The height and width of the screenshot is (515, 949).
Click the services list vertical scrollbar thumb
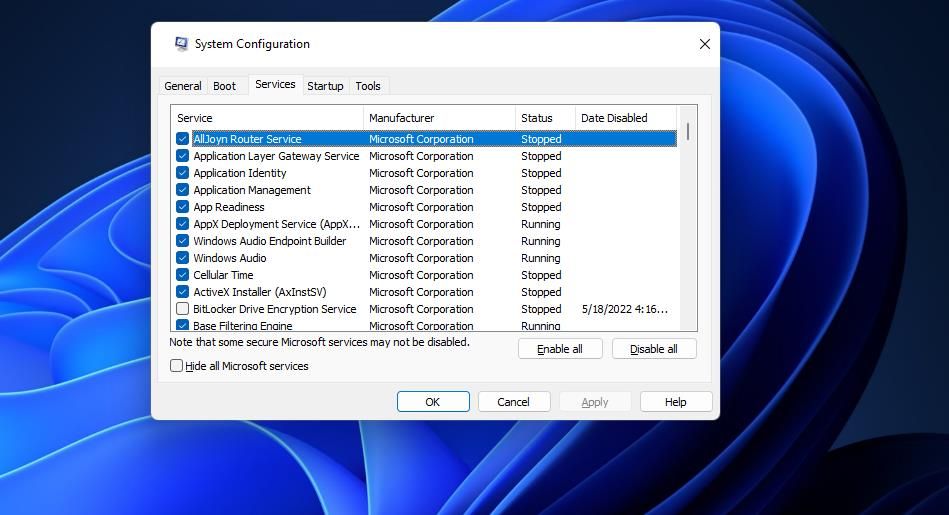tap(688, 131)
